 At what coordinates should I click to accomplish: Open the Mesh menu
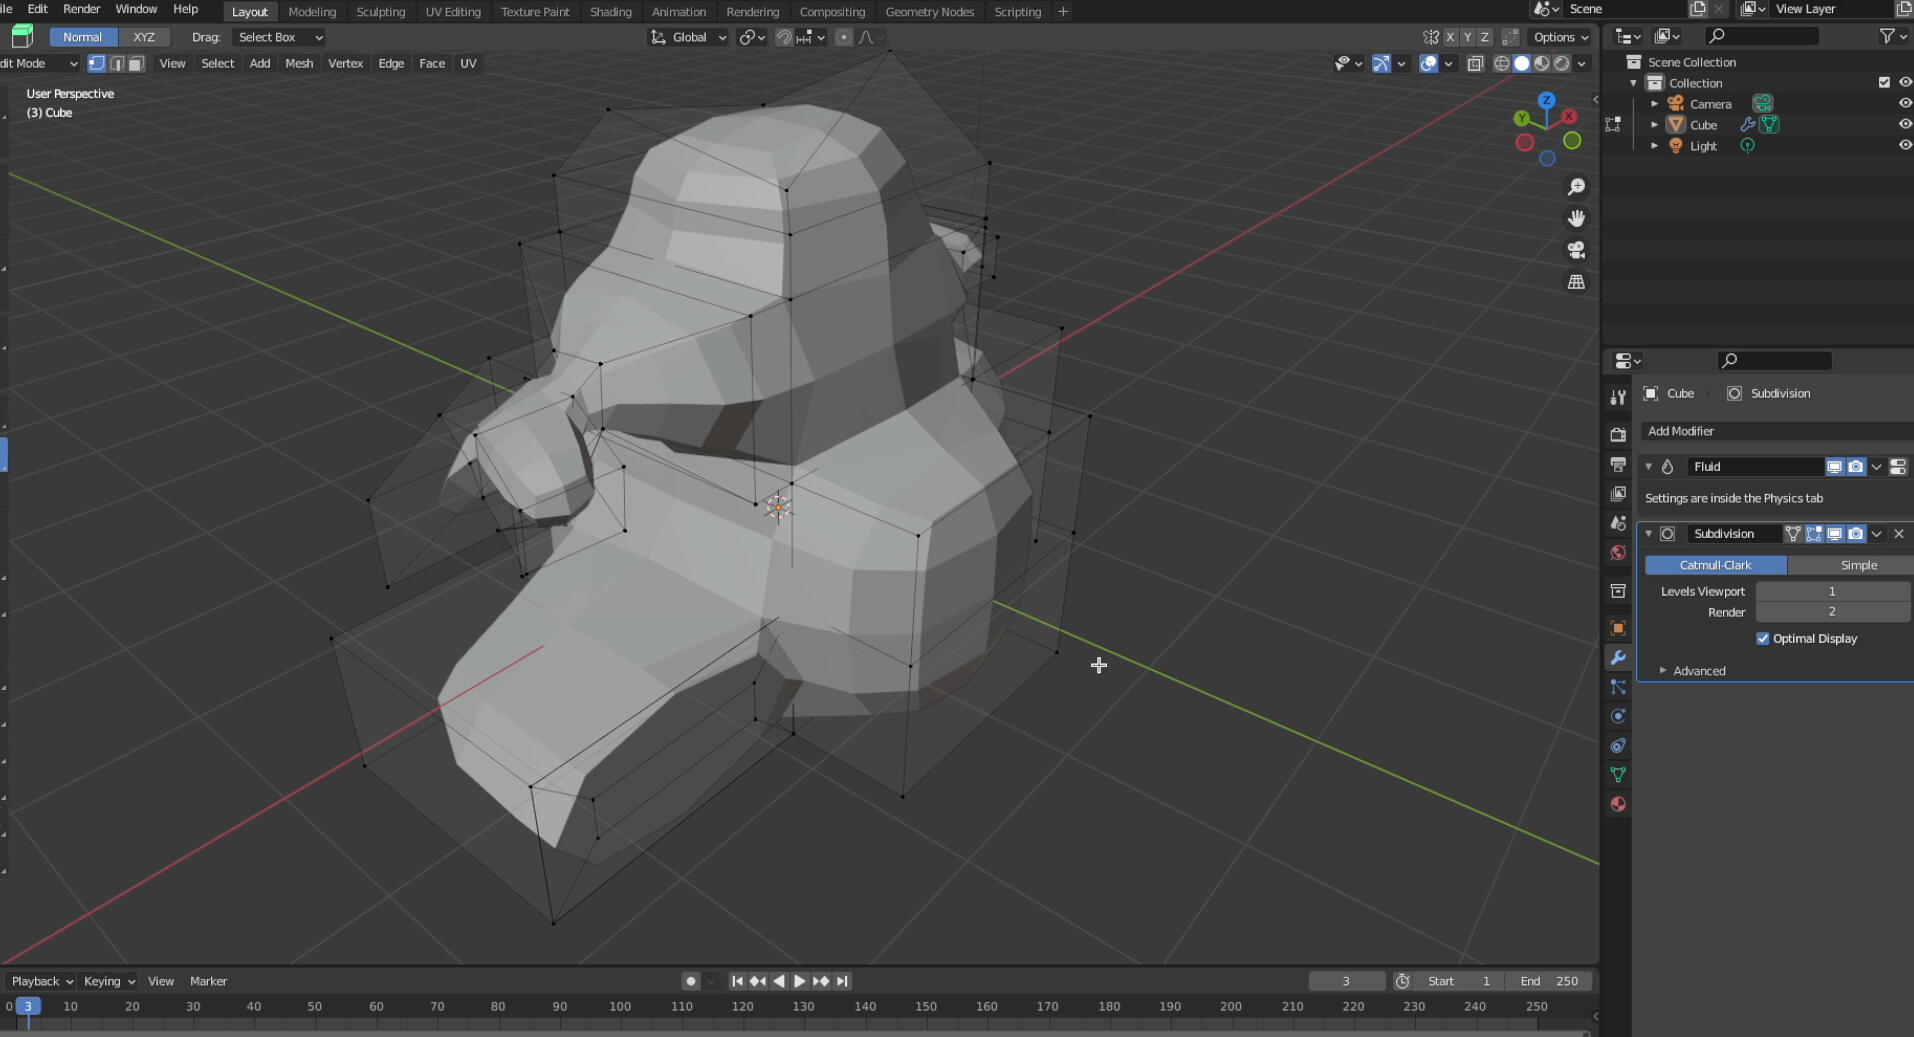(x=299, y=63)
